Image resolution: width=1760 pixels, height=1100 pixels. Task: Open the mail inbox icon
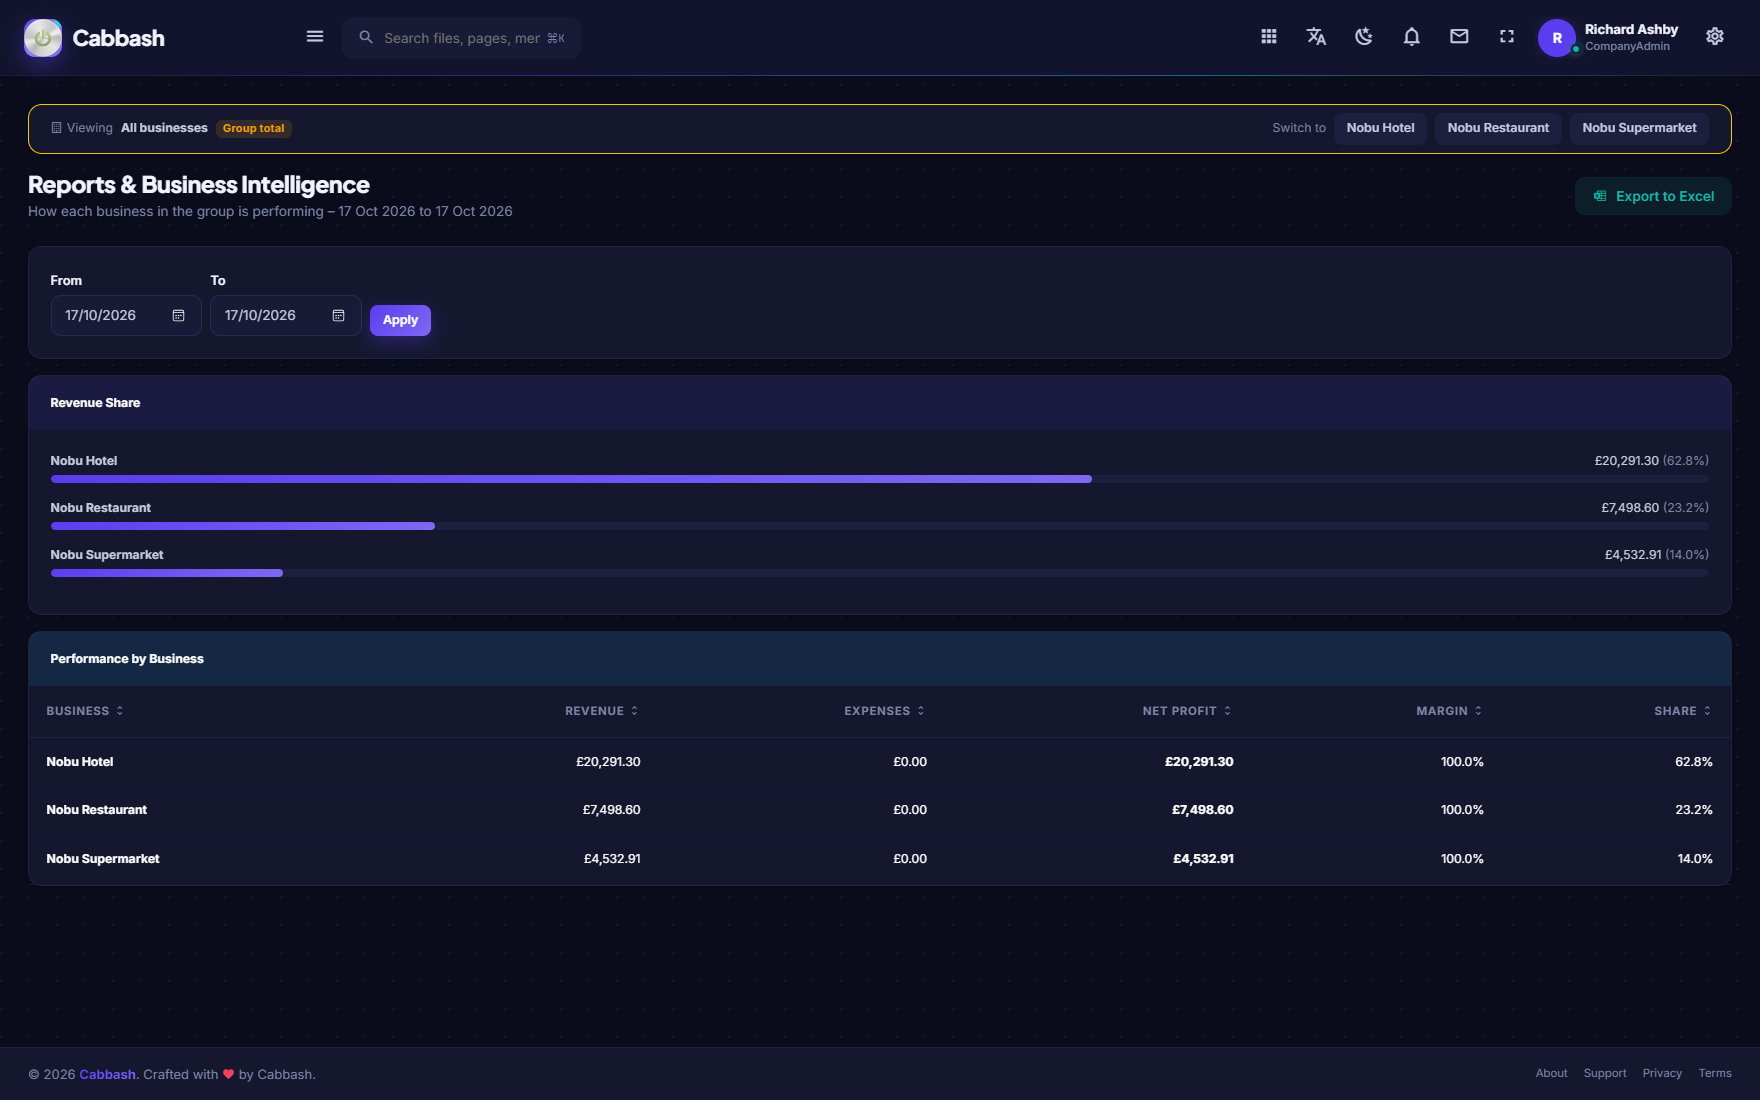tap(1460, 37)
